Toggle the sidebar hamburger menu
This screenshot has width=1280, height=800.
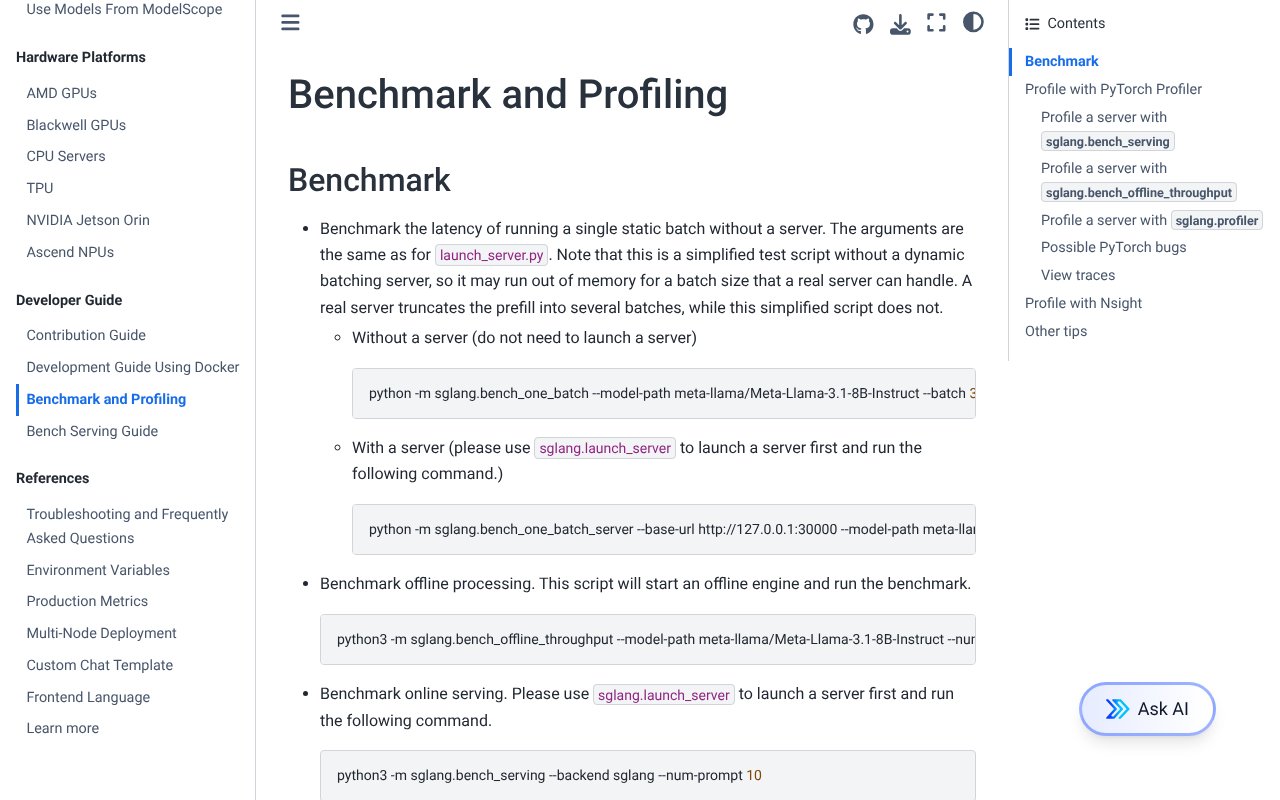290,23
